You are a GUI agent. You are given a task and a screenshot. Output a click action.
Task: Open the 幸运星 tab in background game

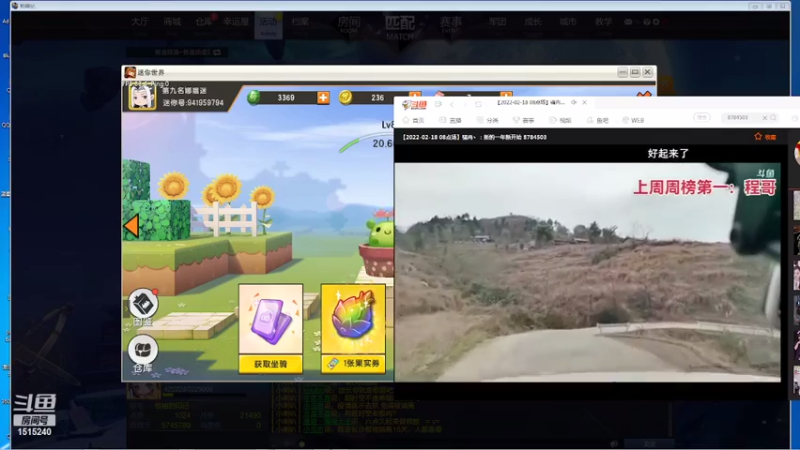[236, 24]
